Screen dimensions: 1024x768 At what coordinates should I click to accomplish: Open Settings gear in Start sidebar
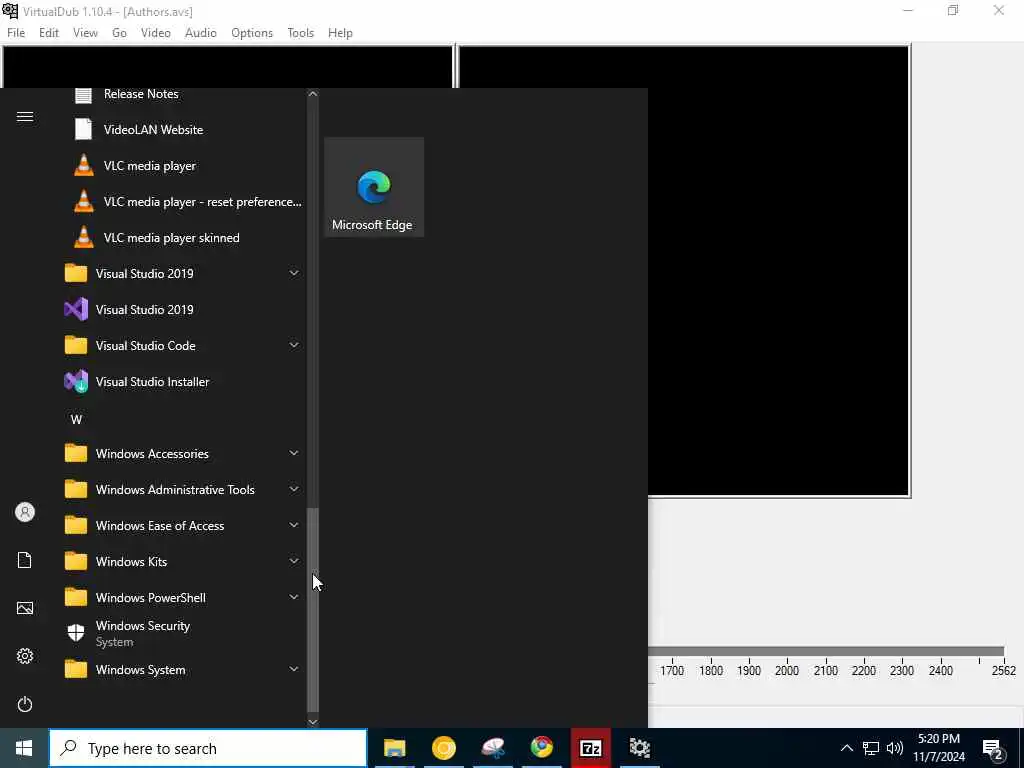point(25,656)
